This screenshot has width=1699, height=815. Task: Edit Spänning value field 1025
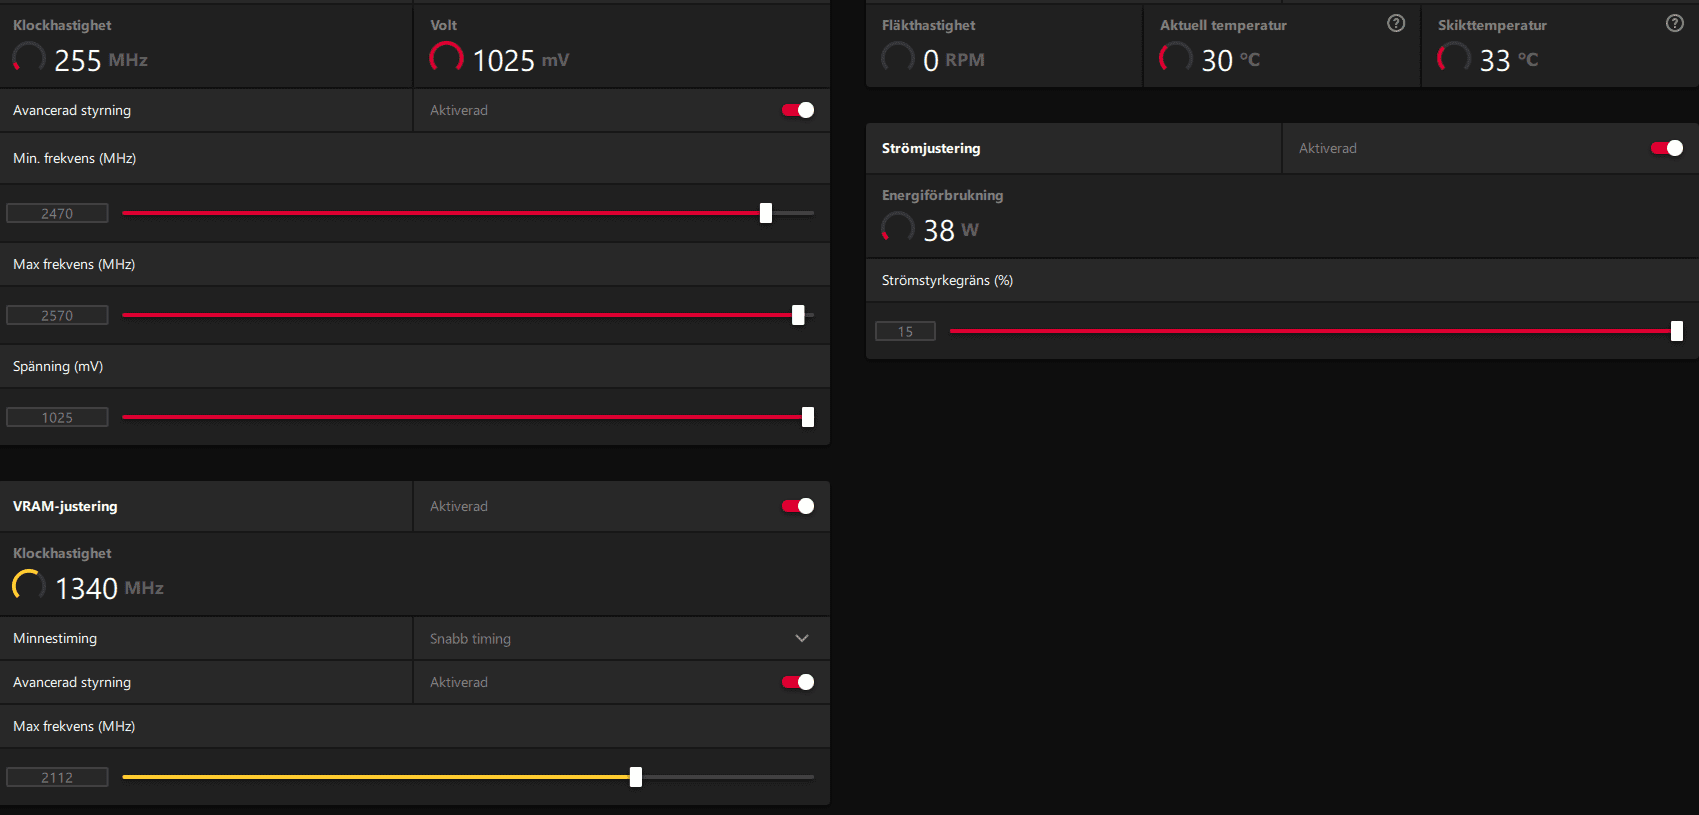[57, 417]
